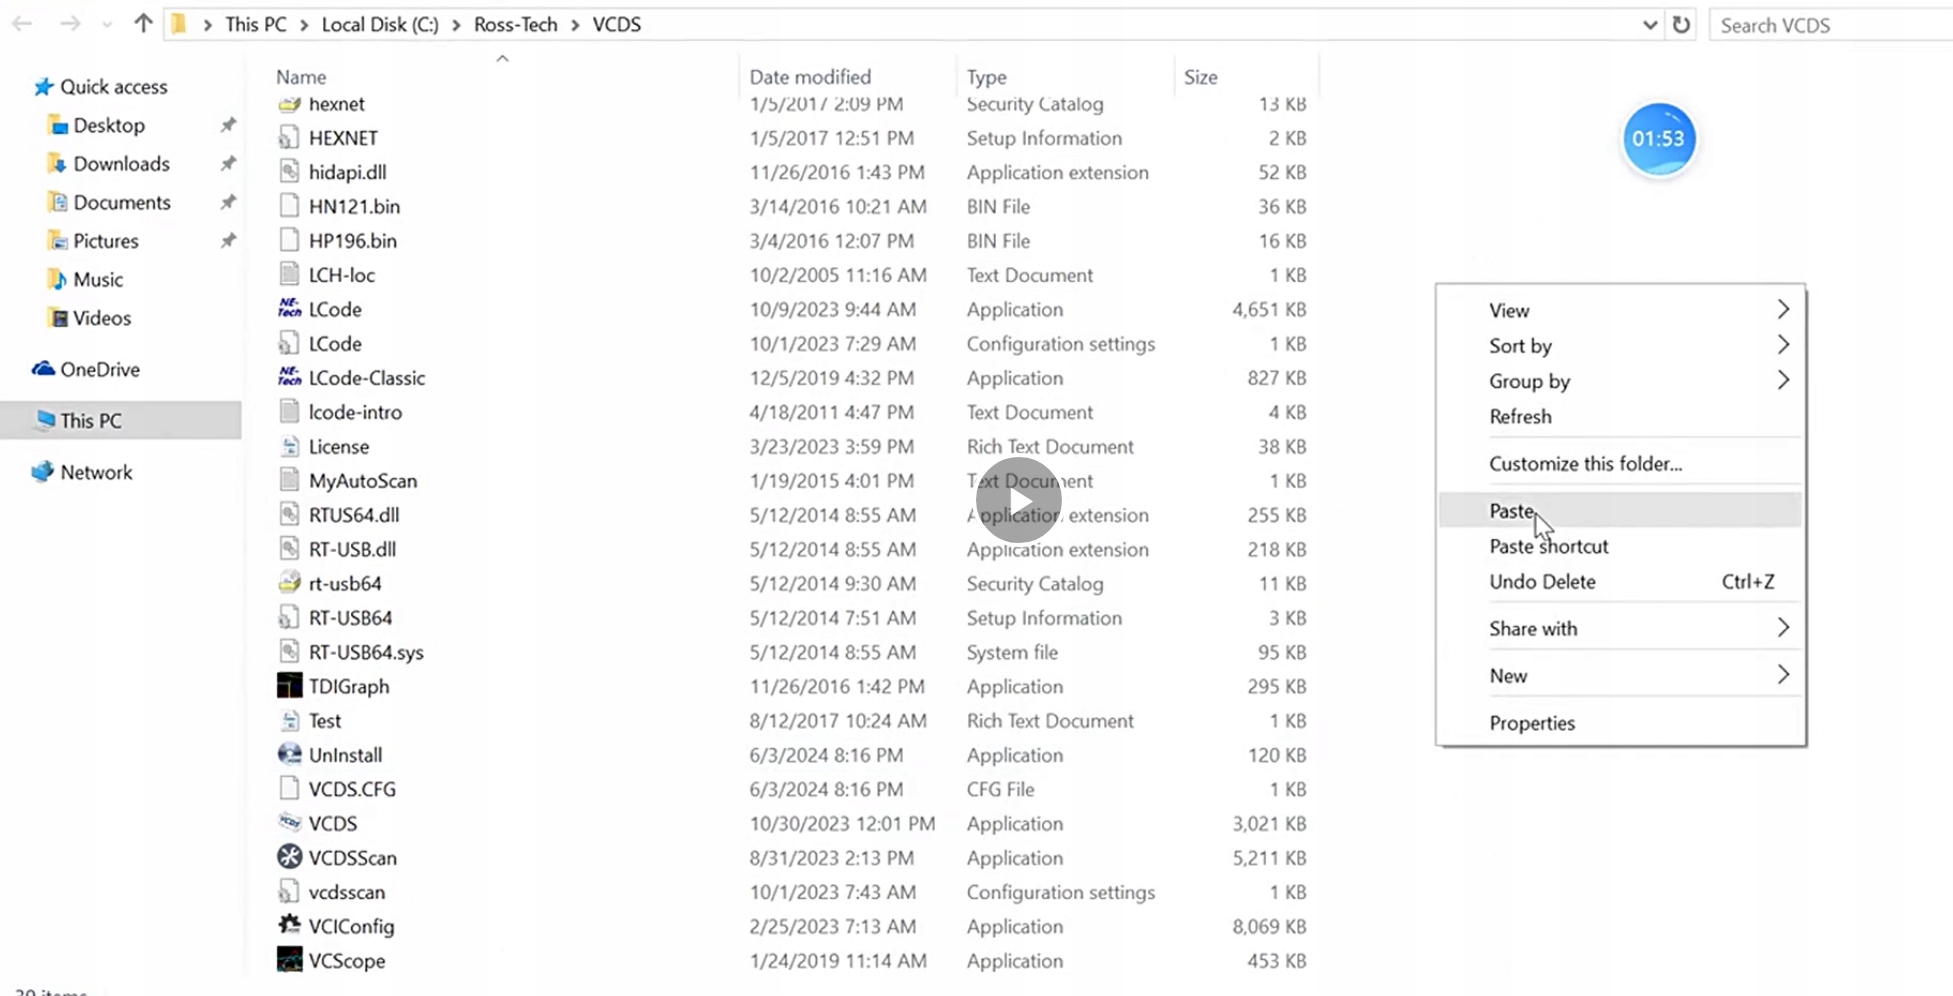1953x996 pixels.
Task: Expand the View submenu arrow
Action: tap(1783, 309)
